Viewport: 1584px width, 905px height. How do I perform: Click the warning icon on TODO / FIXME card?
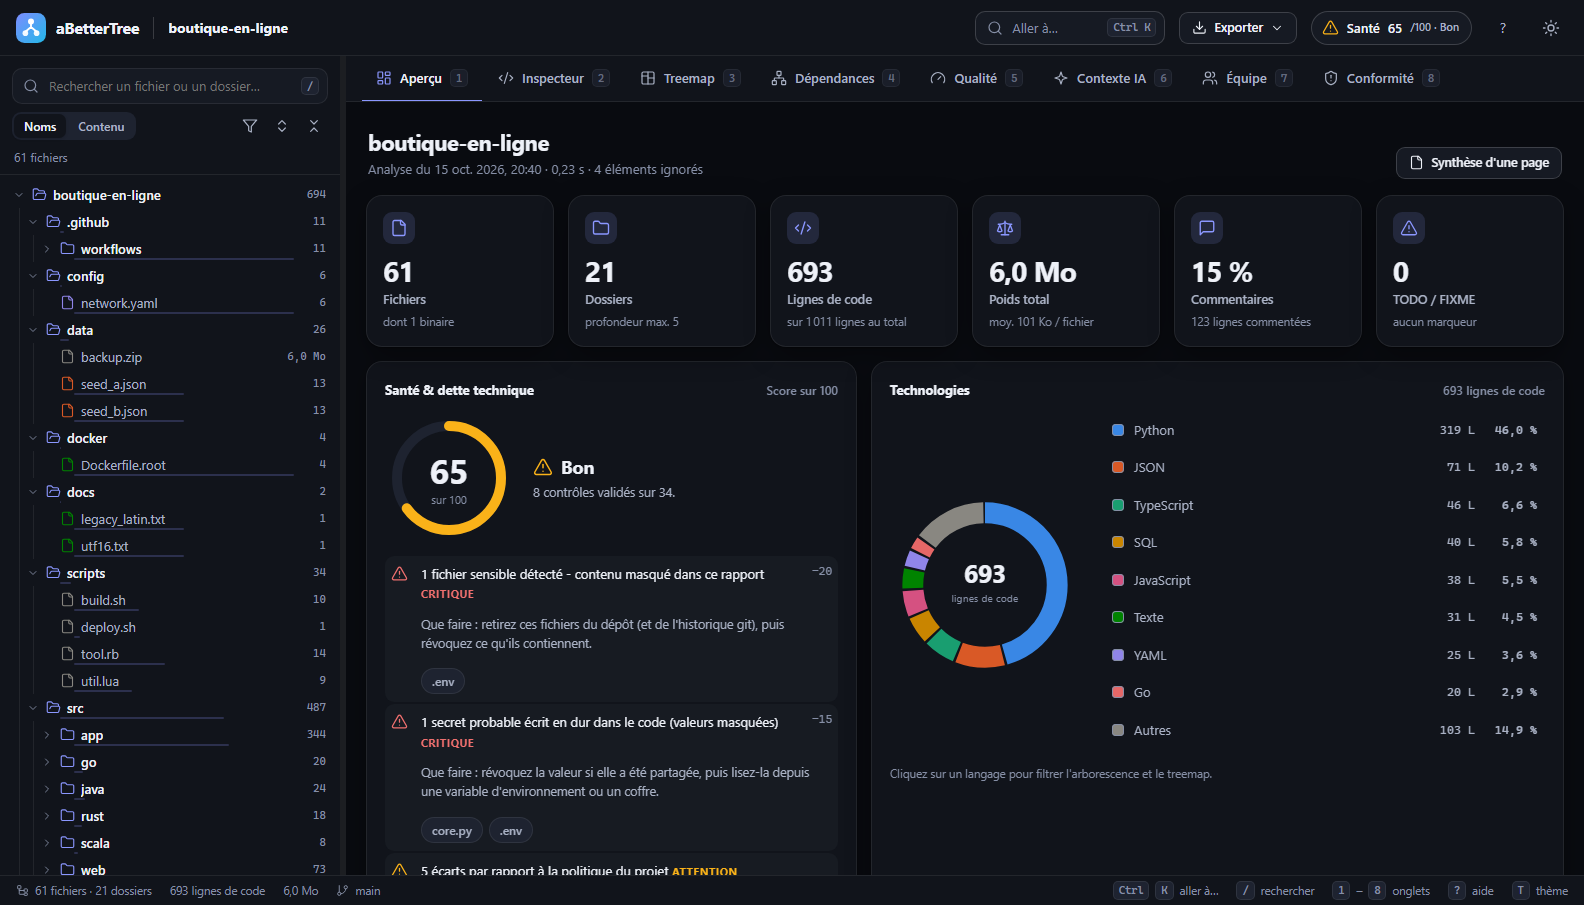[x=1409, y=228]
